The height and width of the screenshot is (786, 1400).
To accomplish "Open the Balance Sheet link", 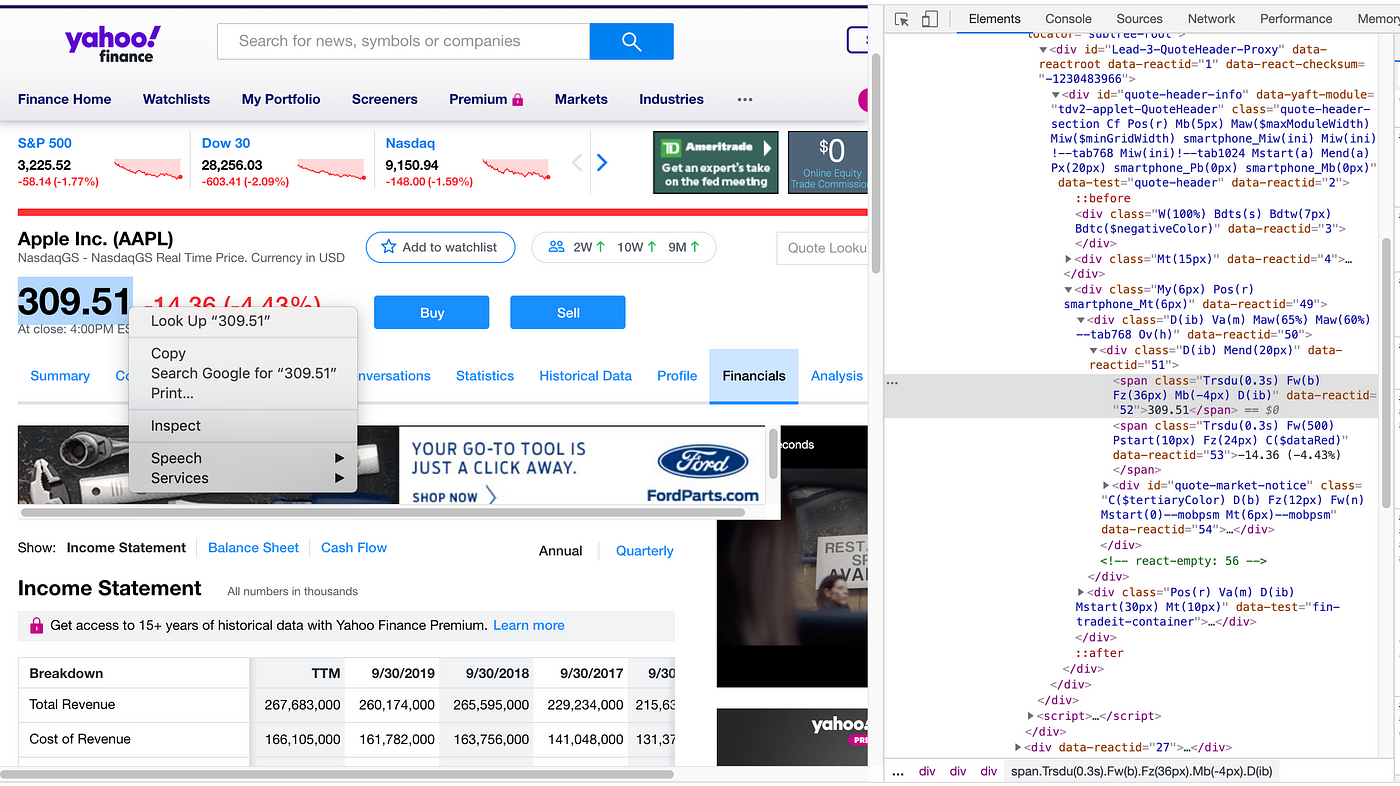I will 253,548.
